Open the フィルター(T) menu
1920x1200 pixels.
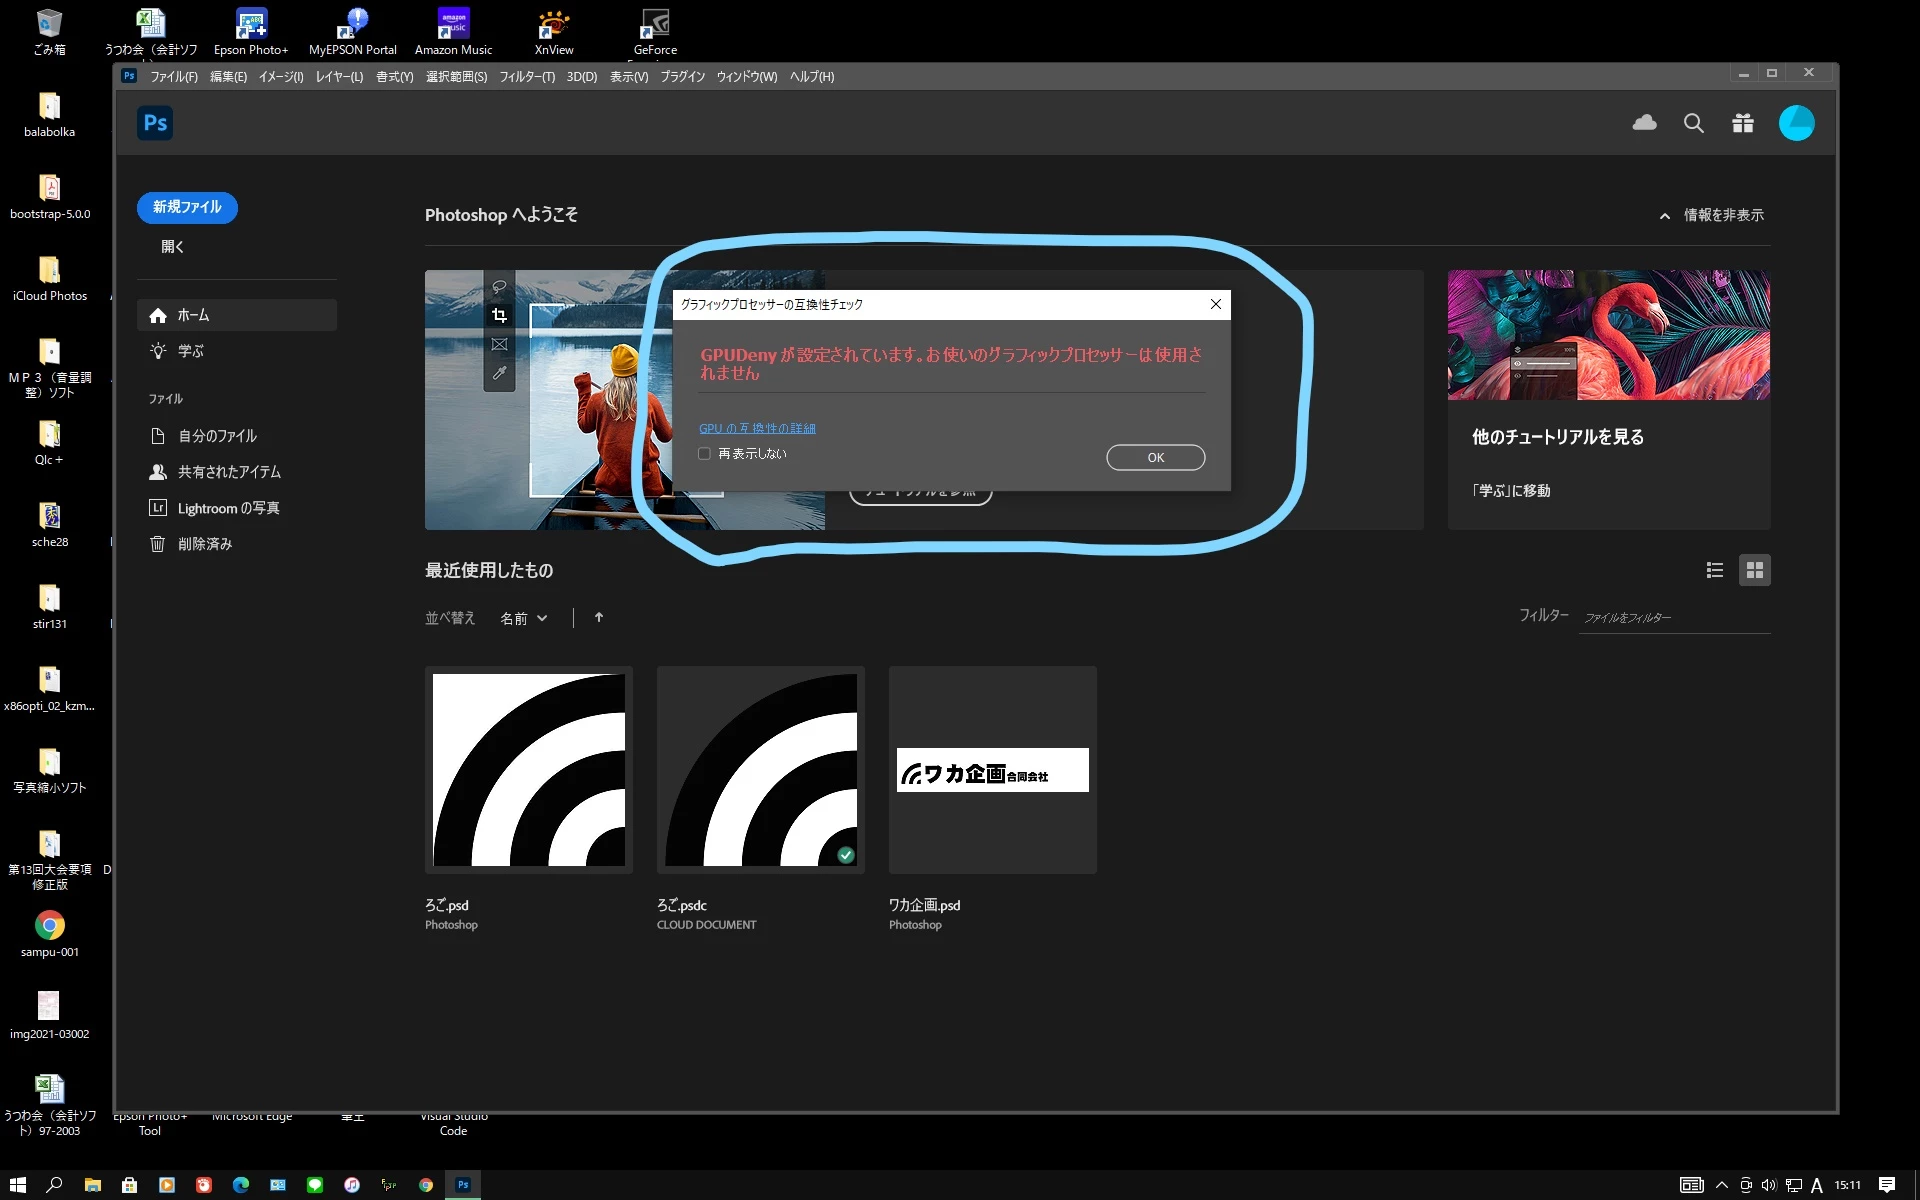pos(527,77)
